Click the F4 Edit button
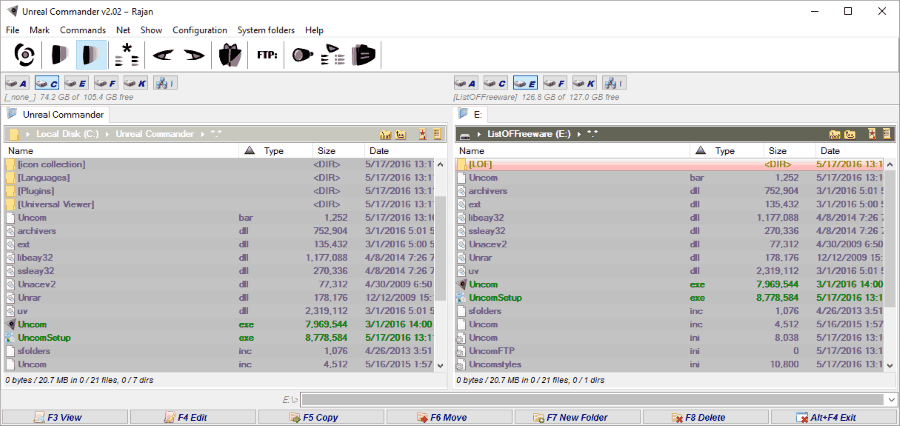 (x=192, y=417)
